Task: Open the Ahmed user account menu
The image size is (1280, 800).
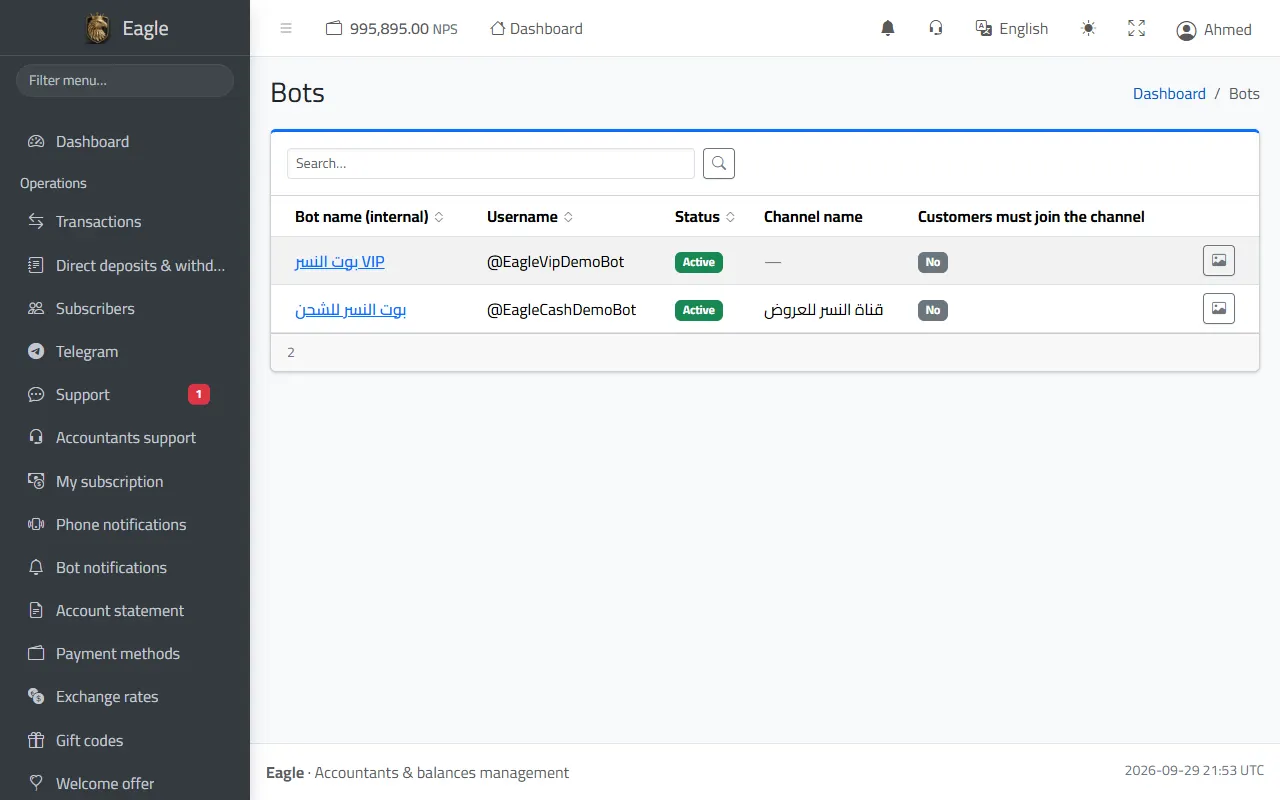Action: (1214, 30)
